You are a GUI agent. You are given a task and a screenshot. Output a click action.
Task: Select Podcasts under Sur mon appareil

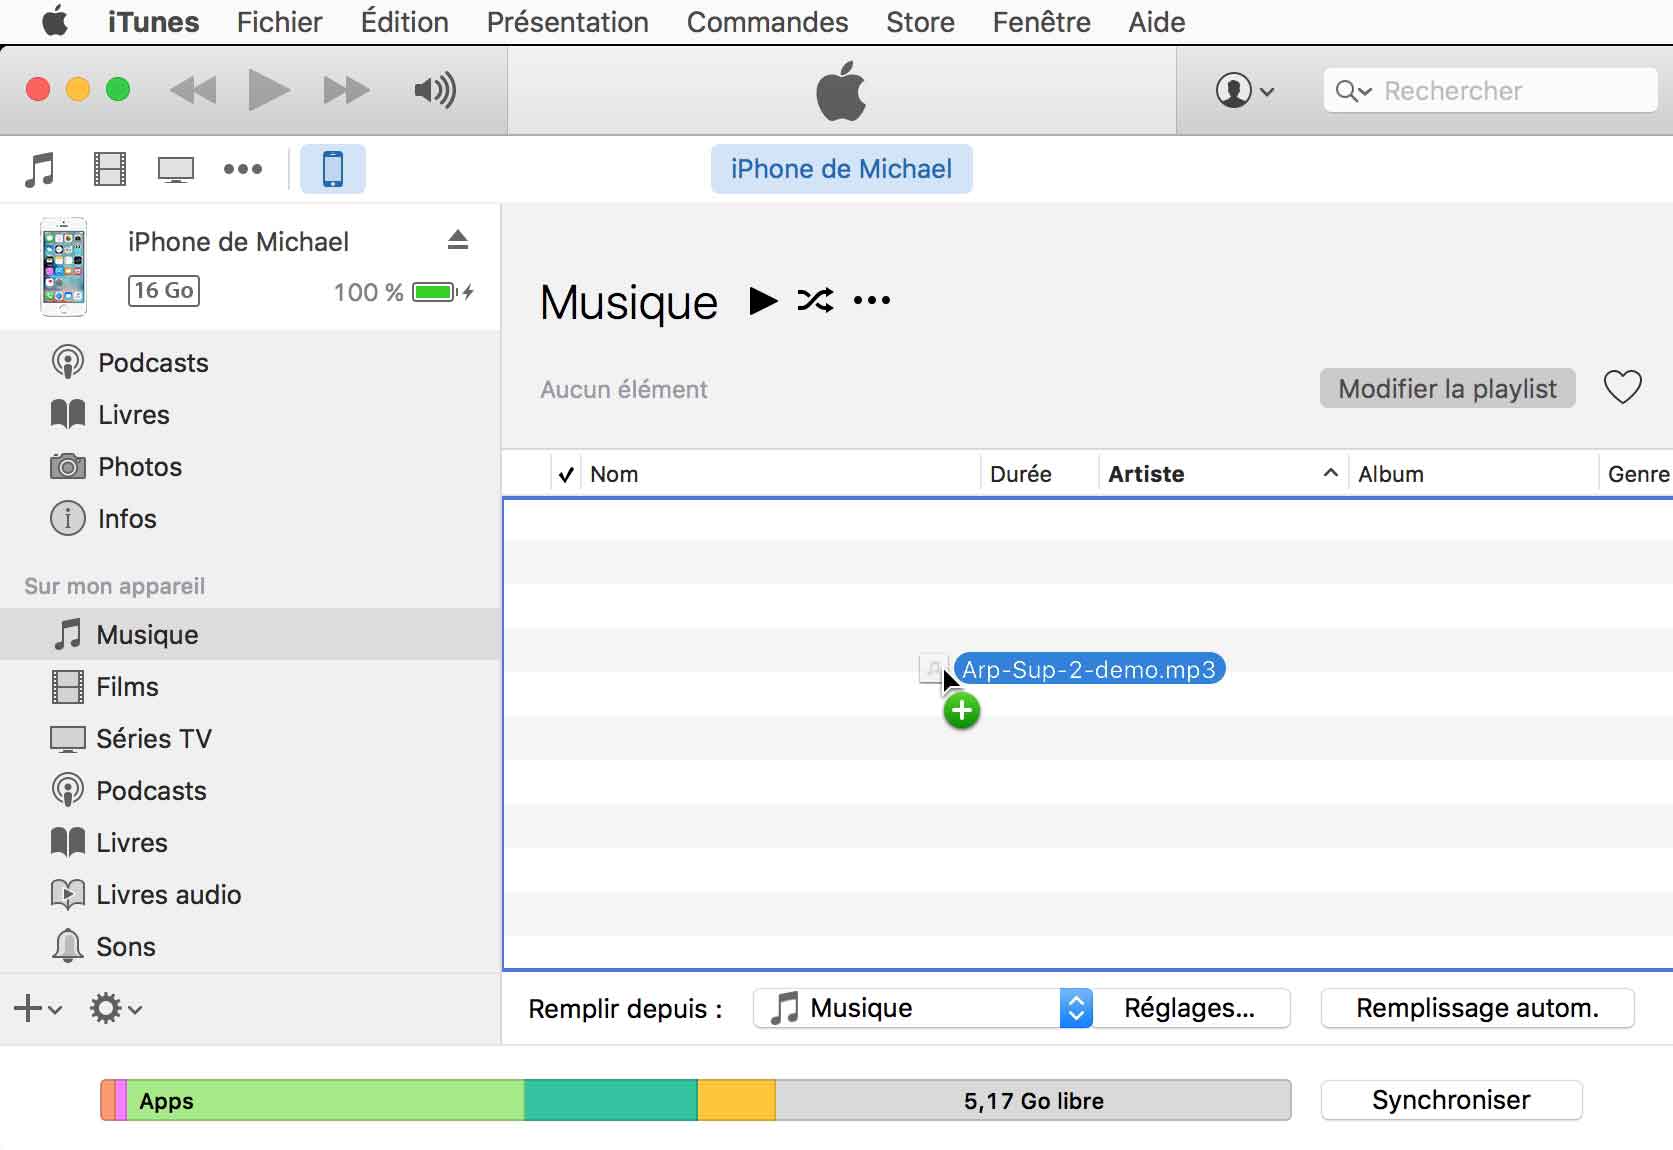tap(250, 790)
